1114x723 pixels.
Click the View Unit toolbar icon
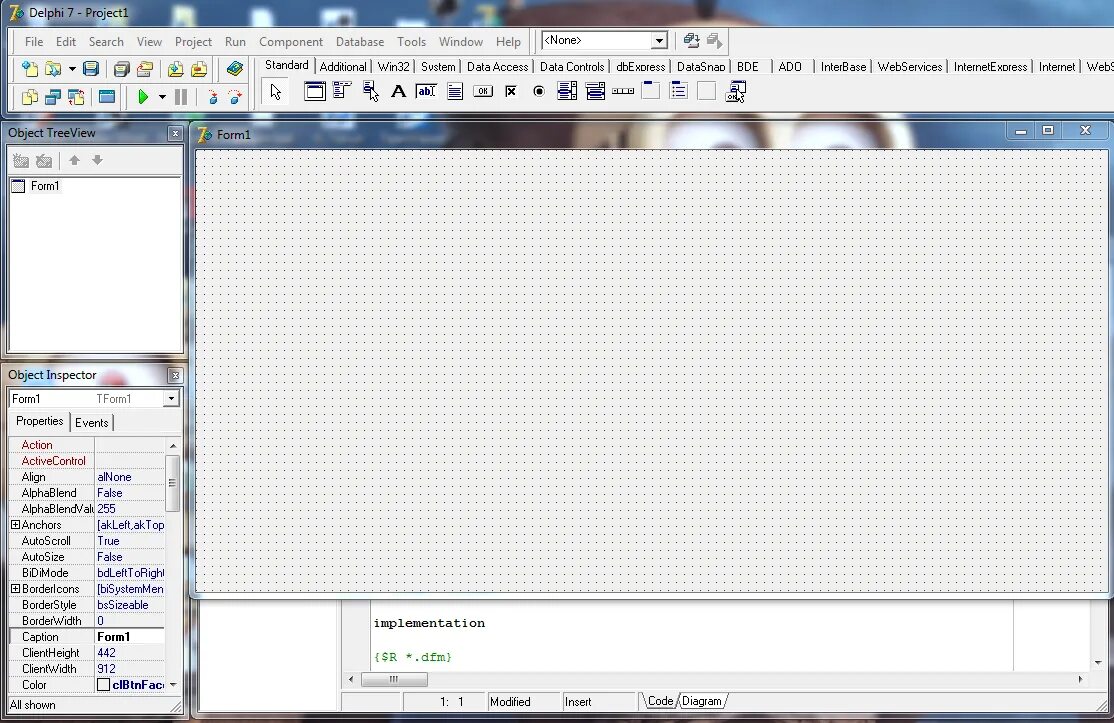(30, 97)
